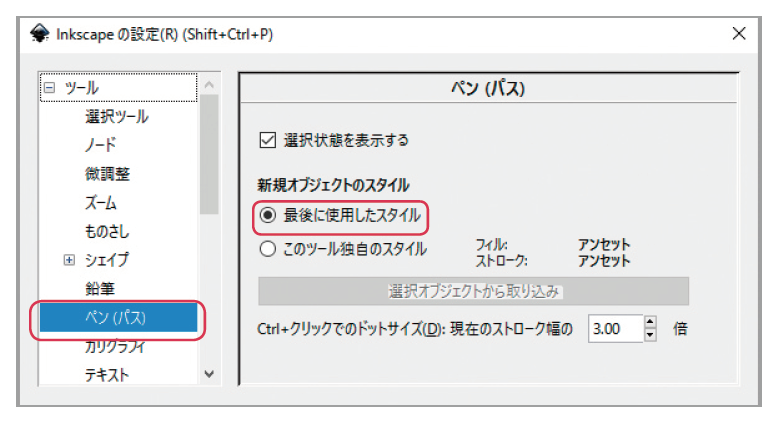Open 鉛筆 tool settings
This screenshot has height=423, width=778.
100,289
